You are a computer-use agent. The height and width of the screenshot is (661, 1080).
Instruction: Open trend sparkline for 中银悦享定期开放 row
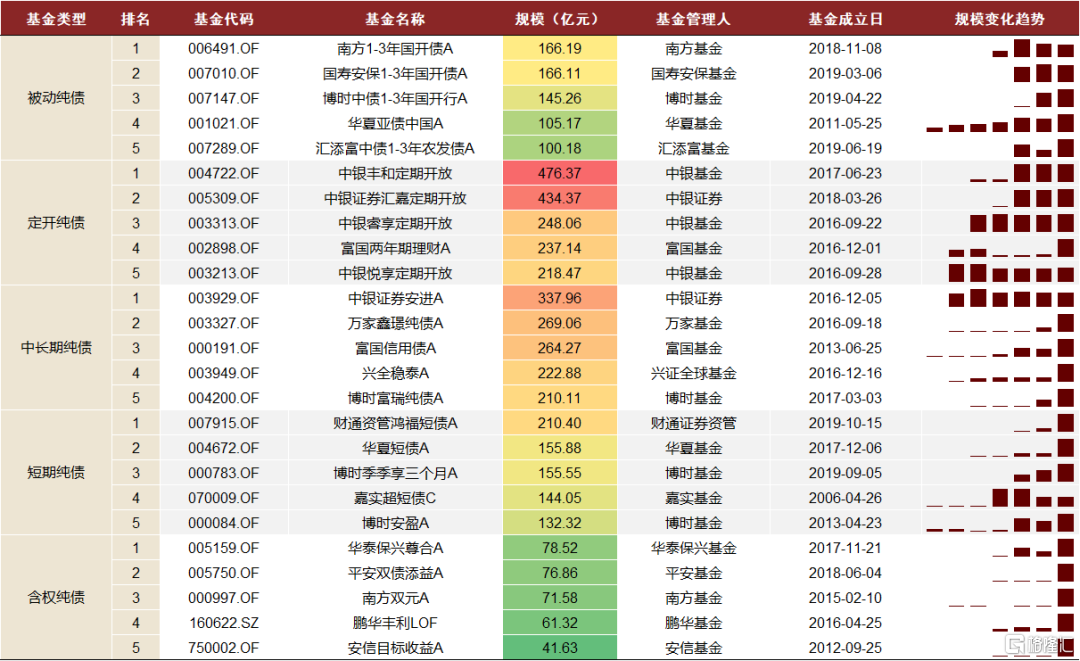tap(1011, 273)
